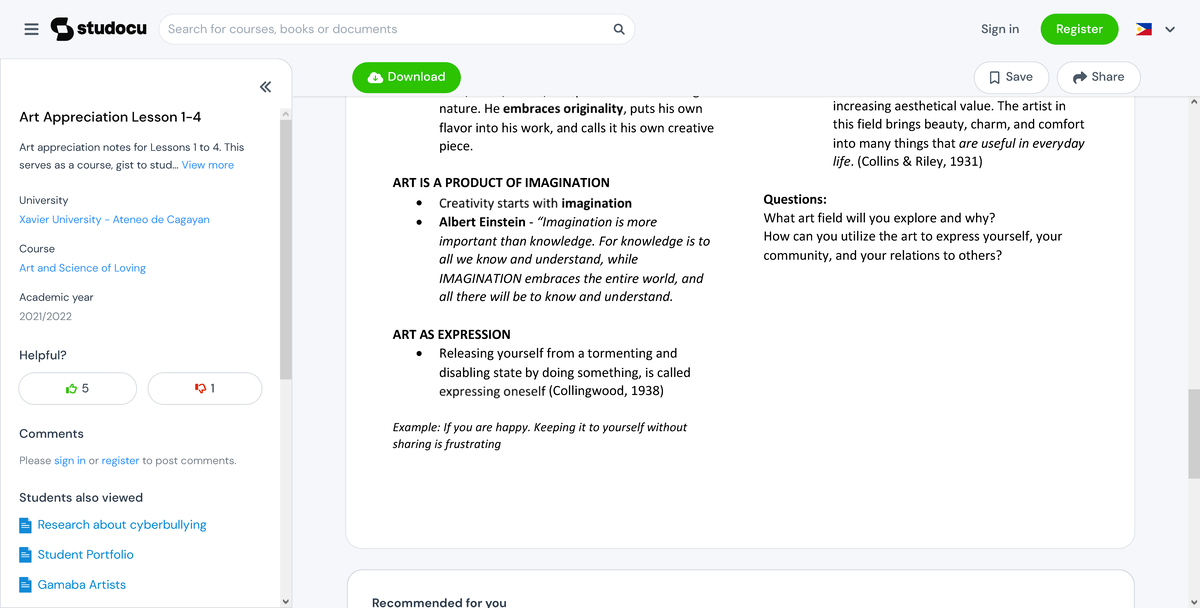
Task: Click the Student Portfolio document icon
Action: point(26,555)
